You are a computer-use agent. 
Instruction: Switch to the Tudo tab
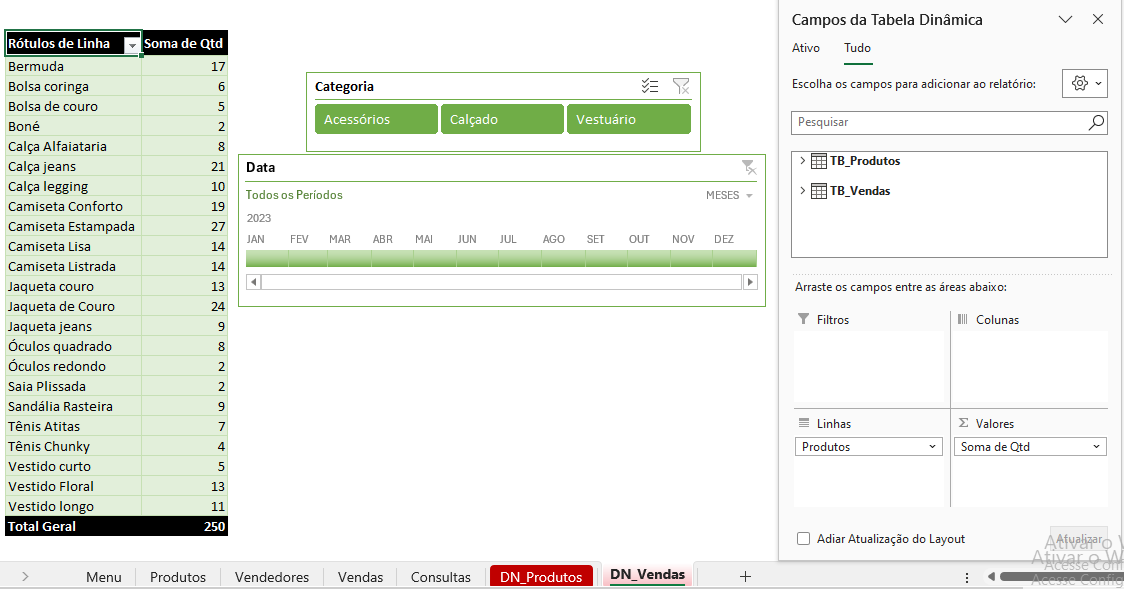pos(857,48)
